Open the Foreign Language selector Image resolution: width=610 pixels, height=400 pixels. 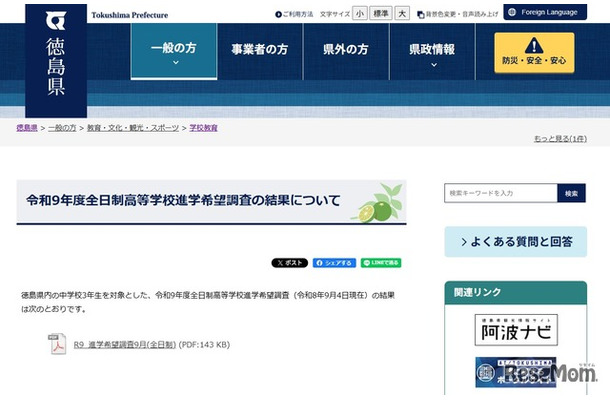(x=545, y=12)
